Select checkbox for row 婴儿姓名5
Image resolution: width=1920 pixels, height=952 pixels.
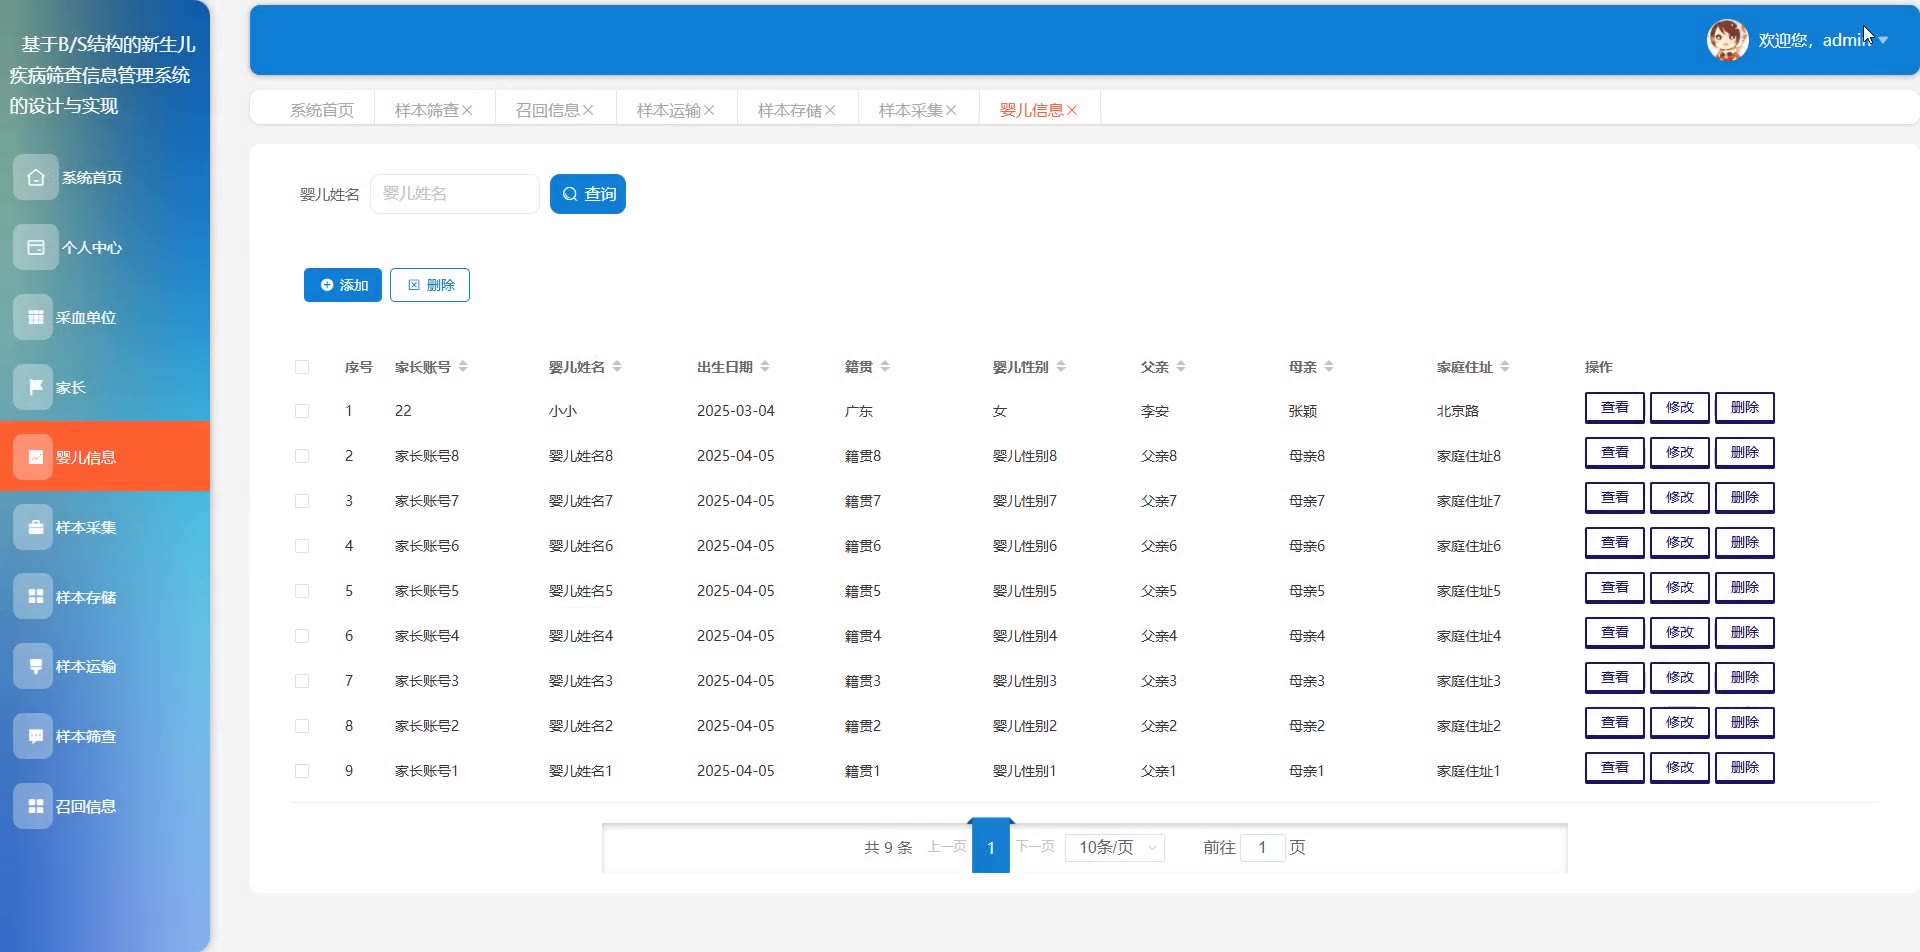(302, 591)
